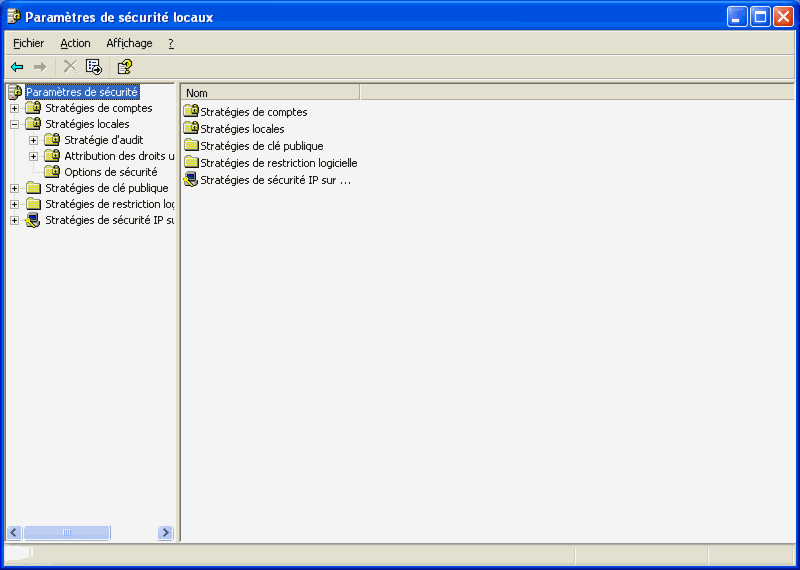
Task: Expand Stratégies de comptes tree node
Action: tap(15, 108)
